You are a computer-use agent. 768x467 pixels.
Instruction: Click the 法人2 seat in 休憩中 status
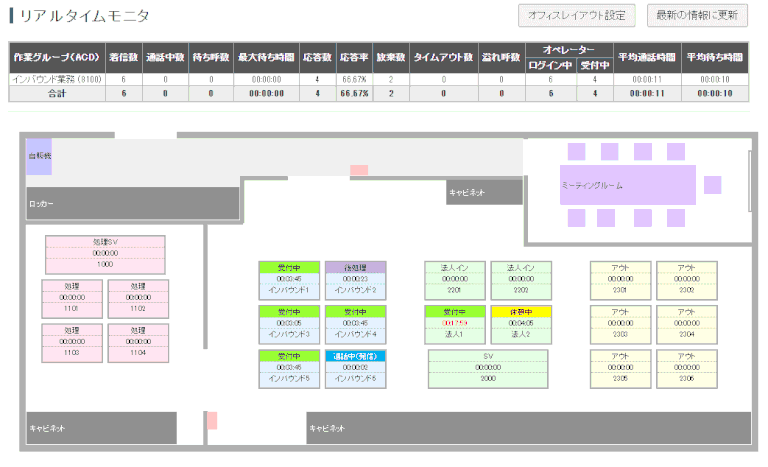520,324
